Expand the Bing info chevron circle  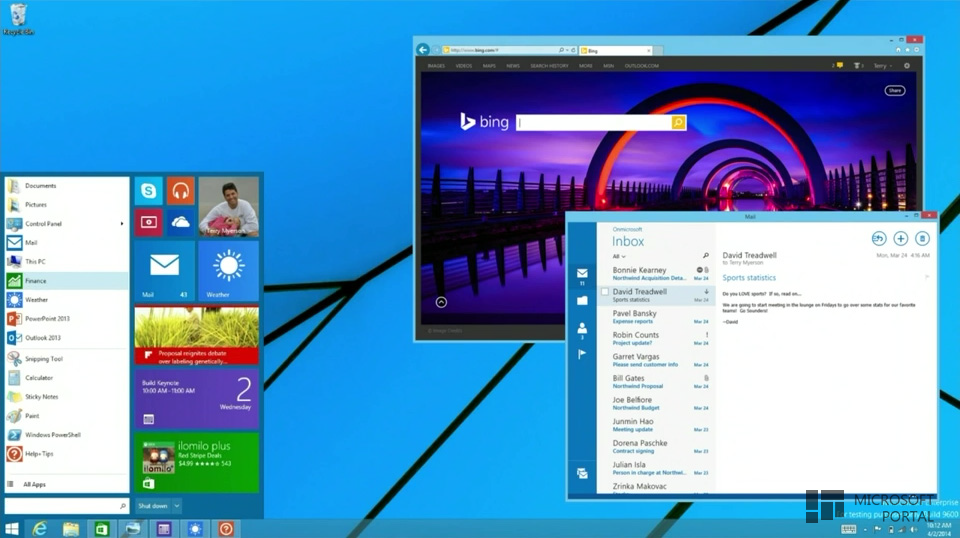pyautogui.click(x=441, y=302)
